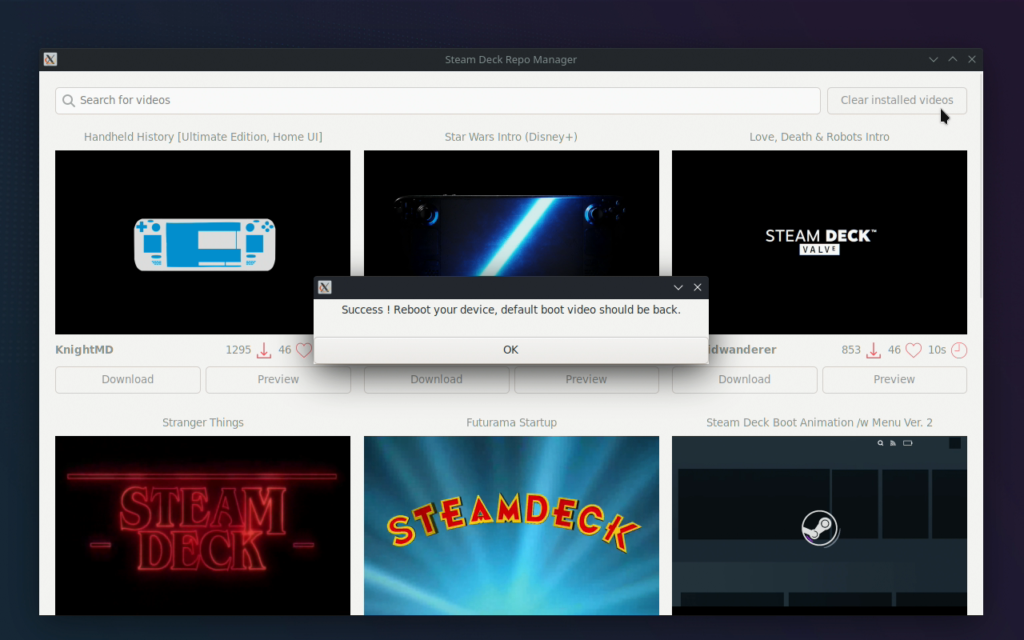Click the 10s duration value
The width and height of the screenshot is (1024, 640).
[937, 349]
